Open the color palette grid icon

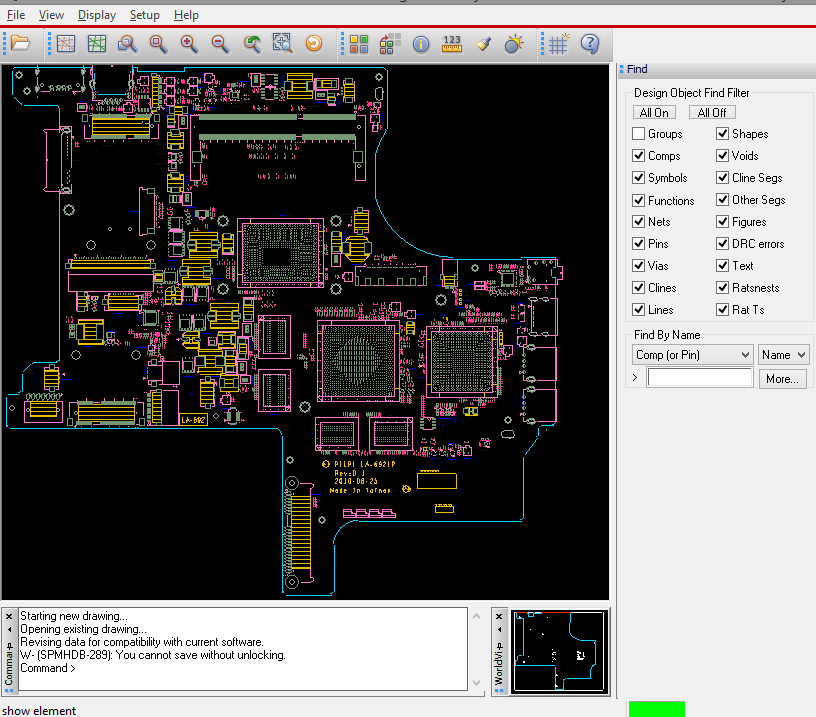click(359, 44)
